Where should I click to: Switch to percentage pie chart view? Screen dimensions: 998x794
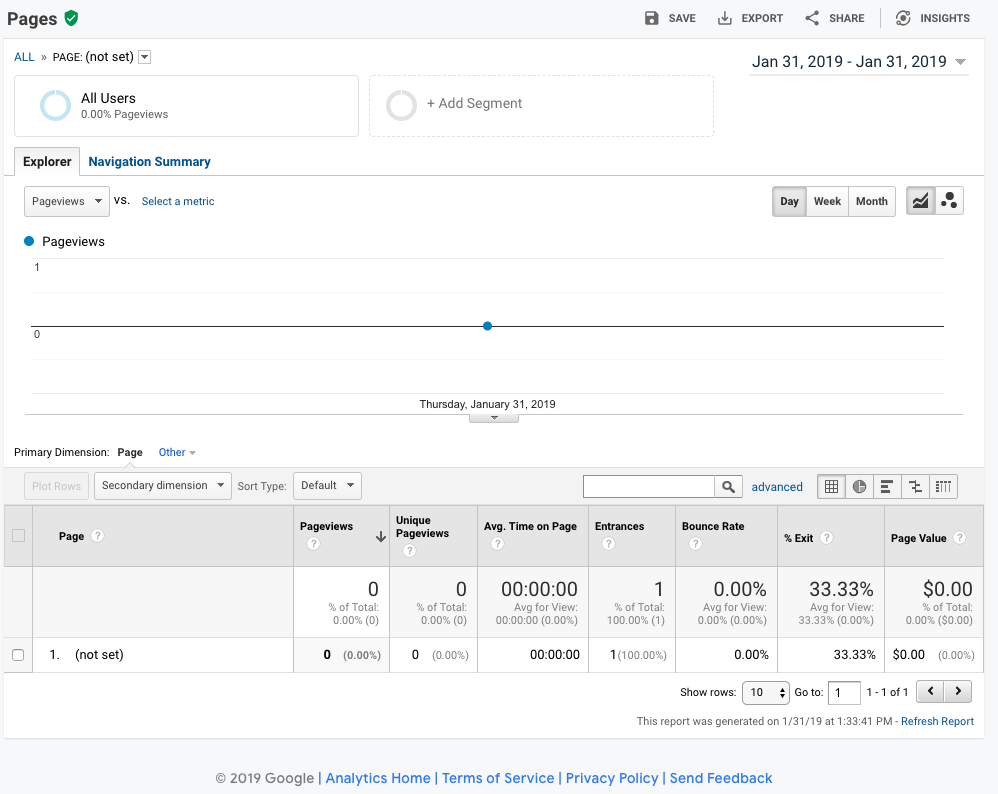tap(859, 486)
